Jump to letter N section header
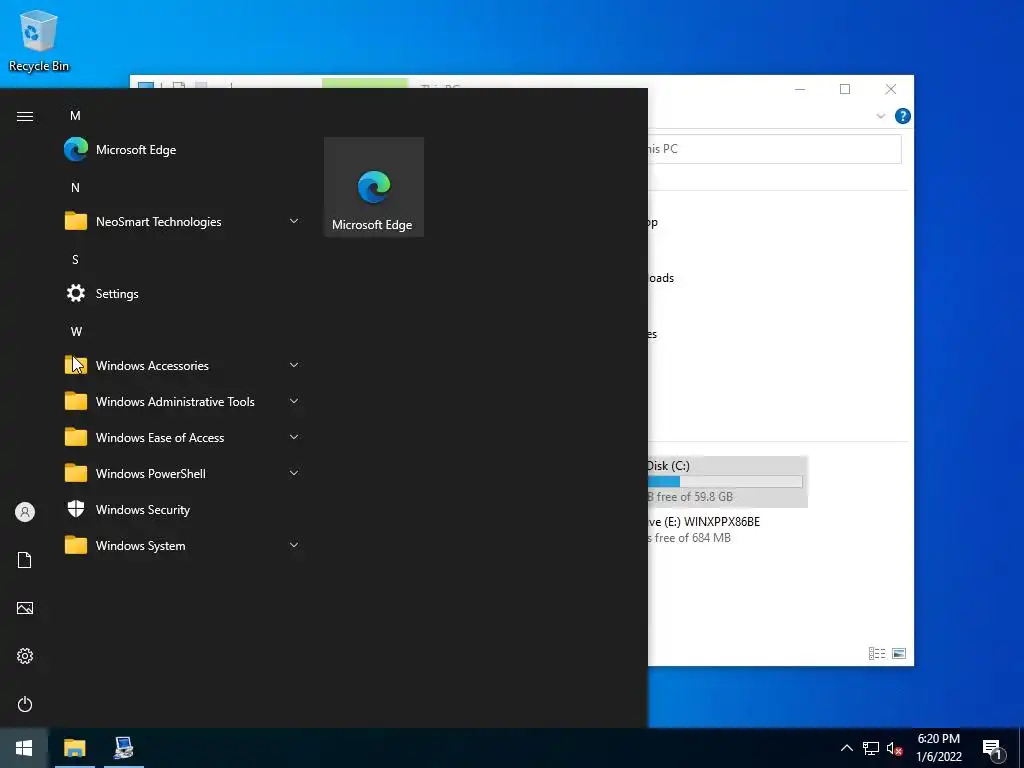The image size is (1024, 768). click(75, 187)
